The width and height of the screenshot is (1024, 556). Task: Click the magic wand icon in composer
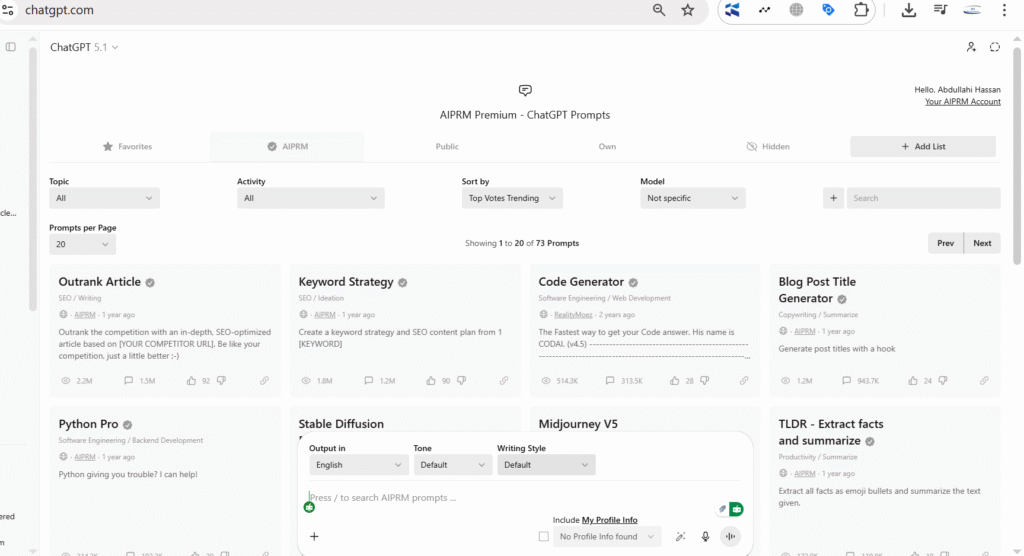point(680,536)
